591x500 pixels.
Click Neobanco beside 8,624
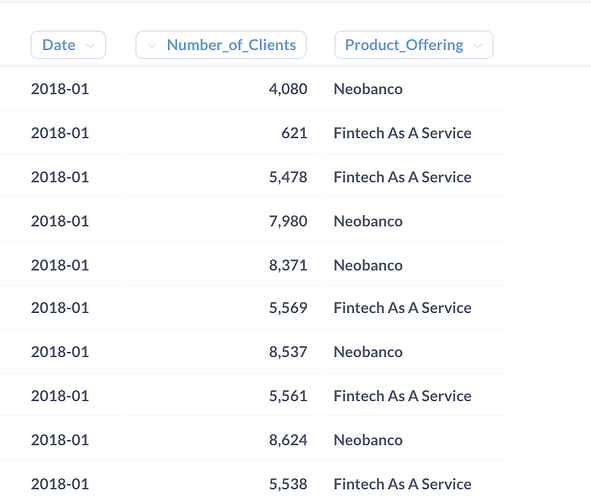[368, 440]
